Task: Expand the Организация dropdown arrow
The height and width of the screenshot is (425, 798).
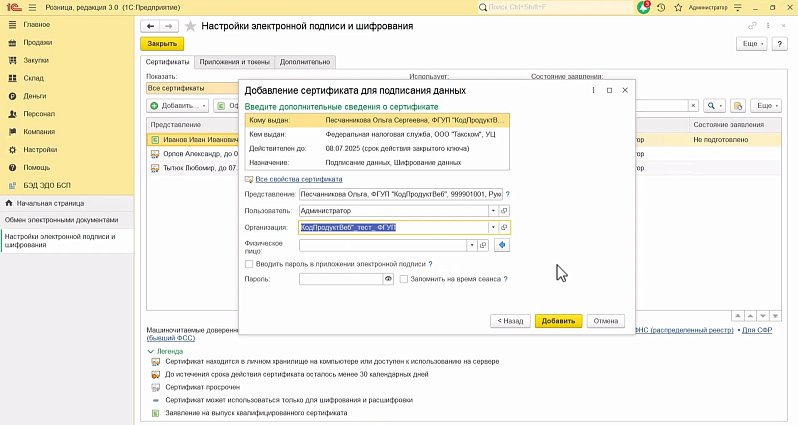Action: (x=493, y=228)
